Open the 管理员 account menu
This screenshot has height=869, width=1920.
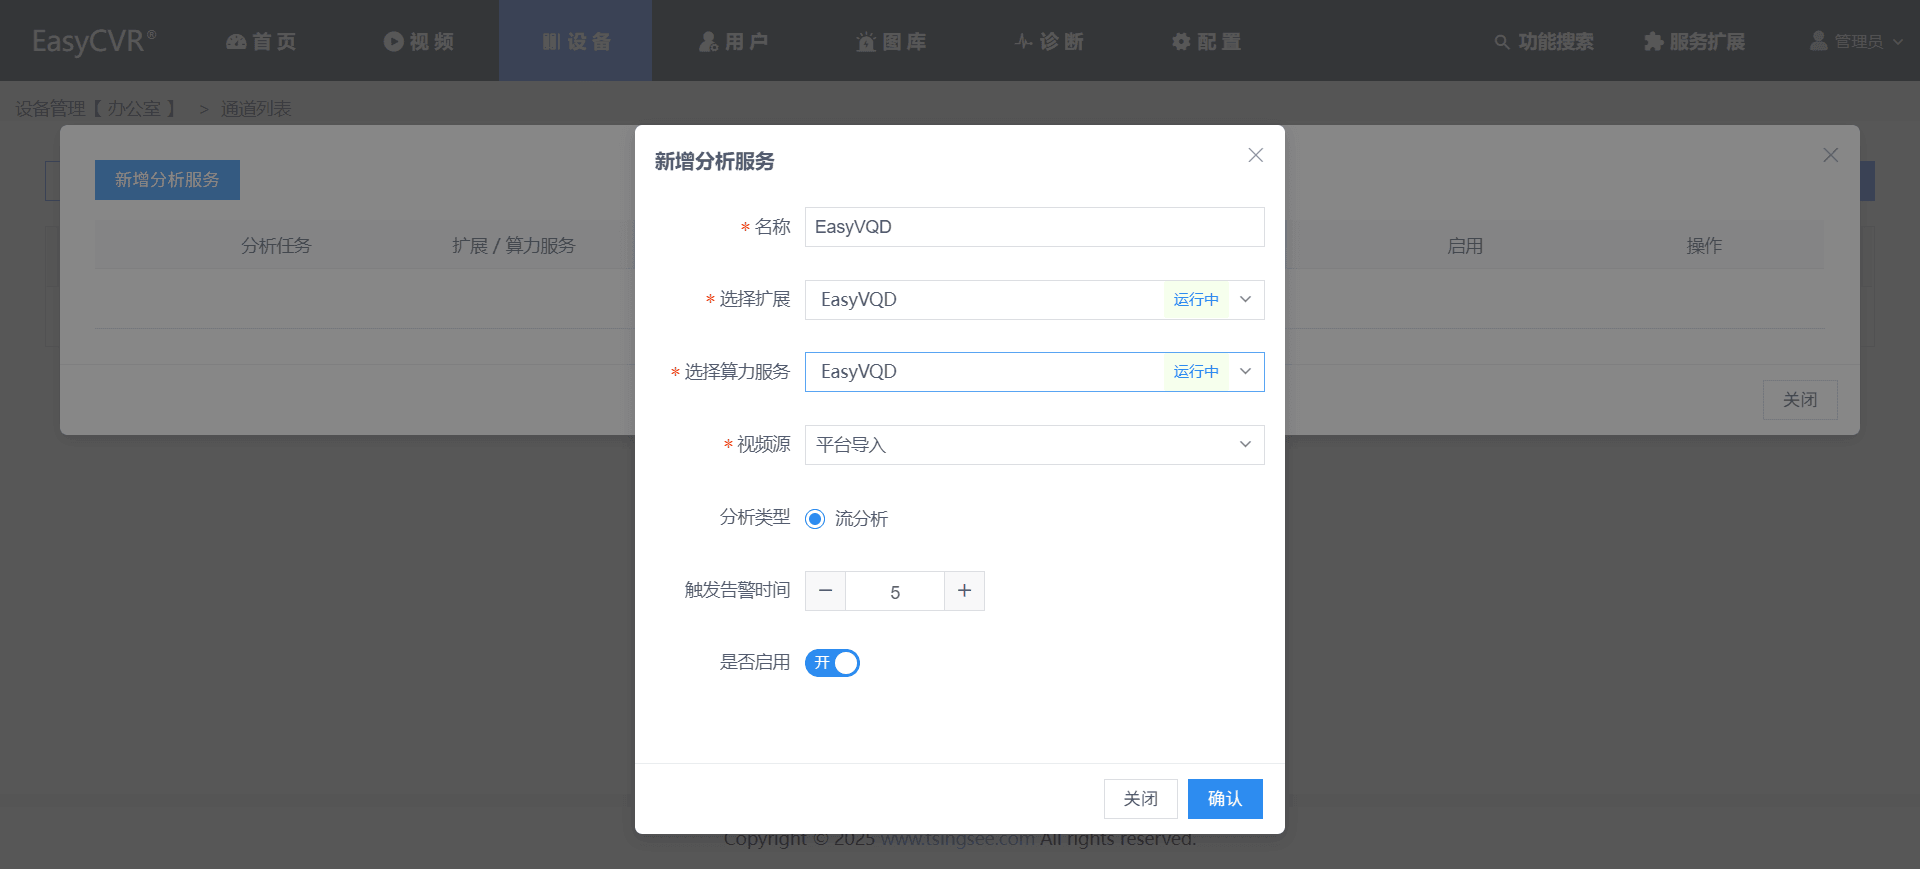[x=1856, y=41]
